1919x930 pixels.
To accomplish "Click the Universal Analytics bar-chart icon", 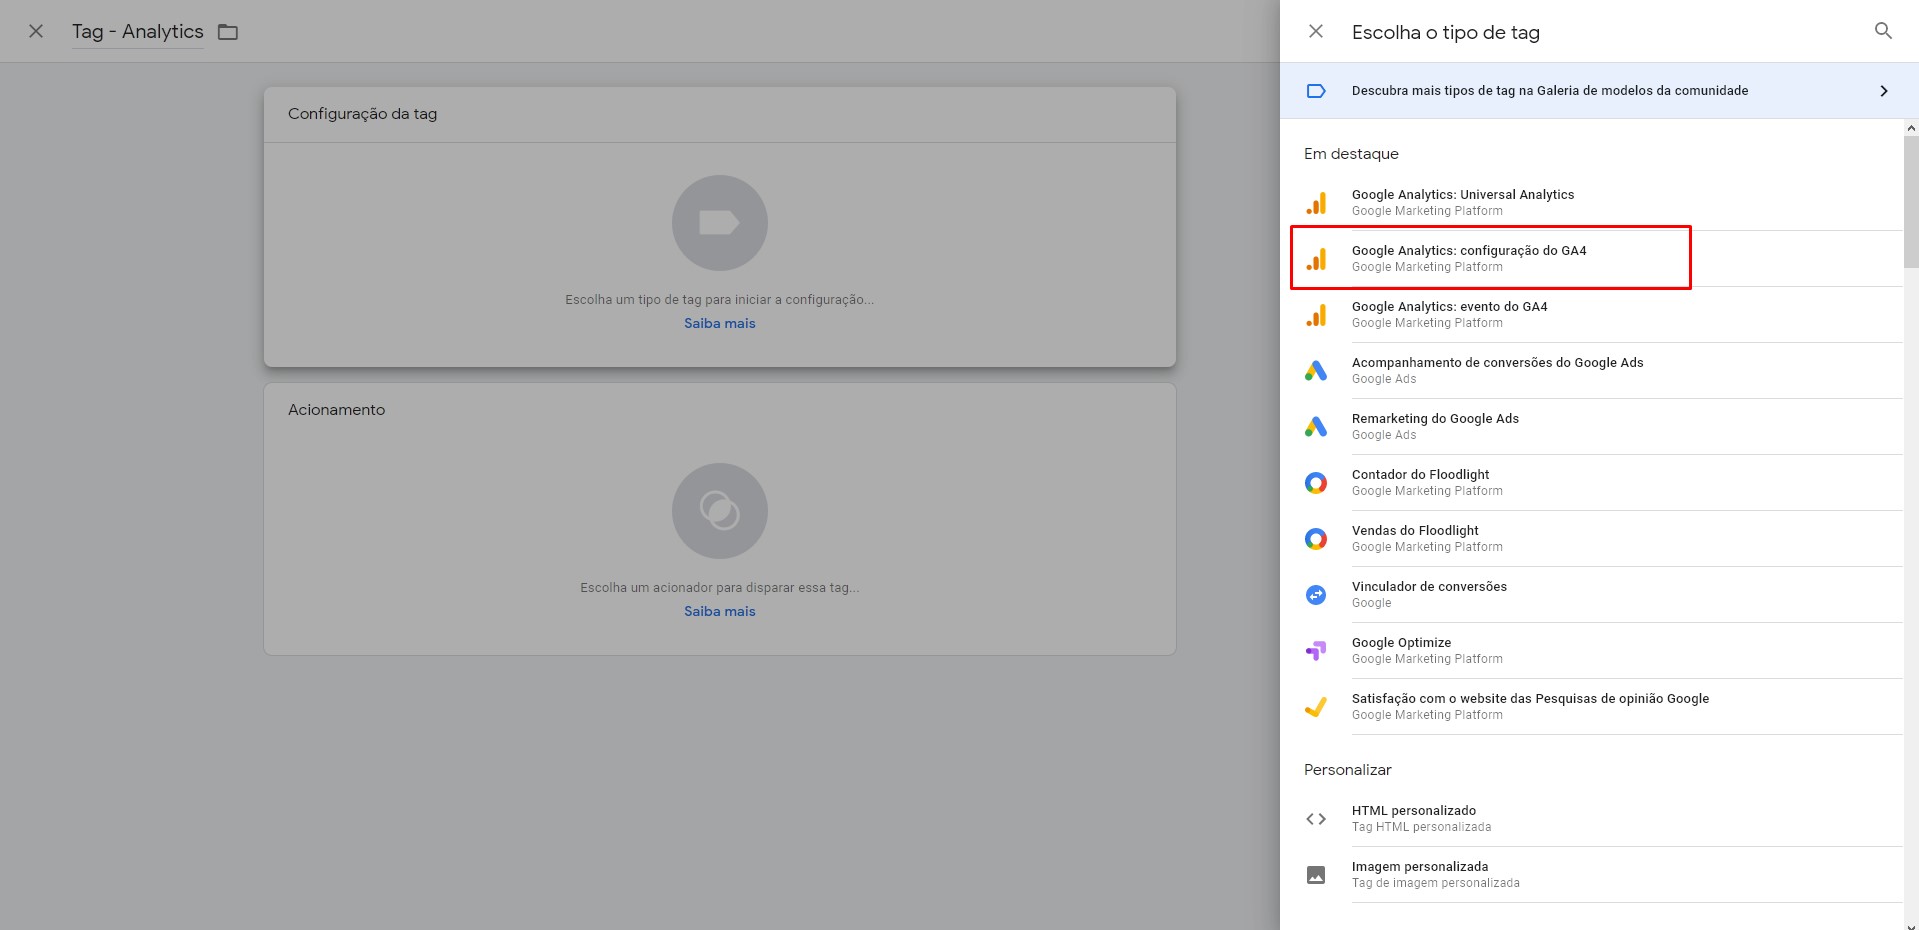I will point(1316,203).
